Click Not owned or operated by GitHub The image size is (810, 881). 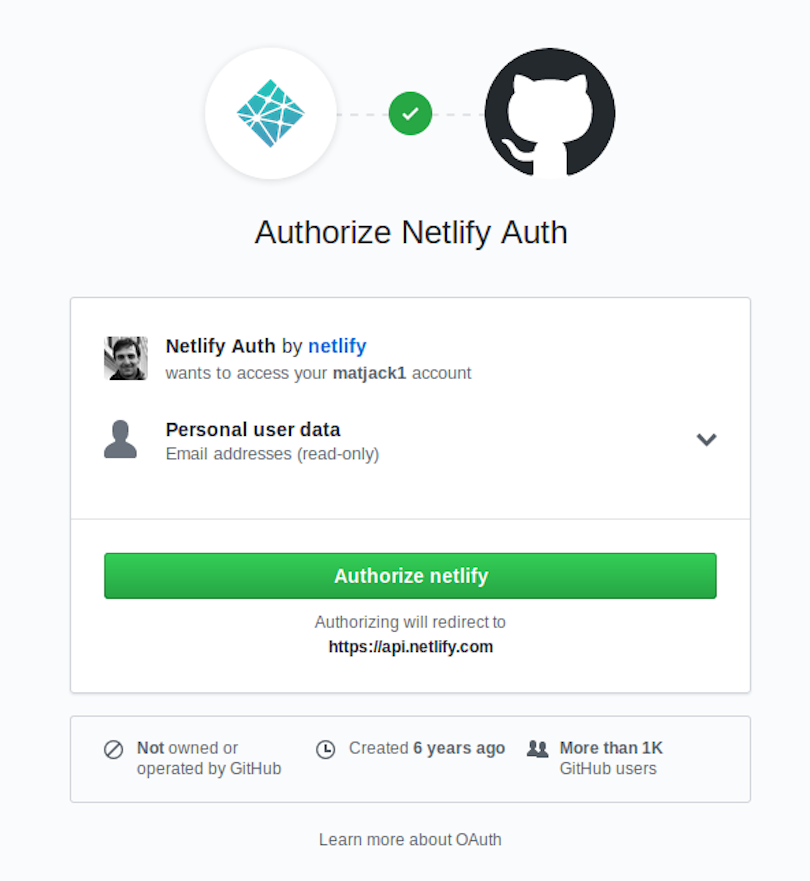click(209, 758)
